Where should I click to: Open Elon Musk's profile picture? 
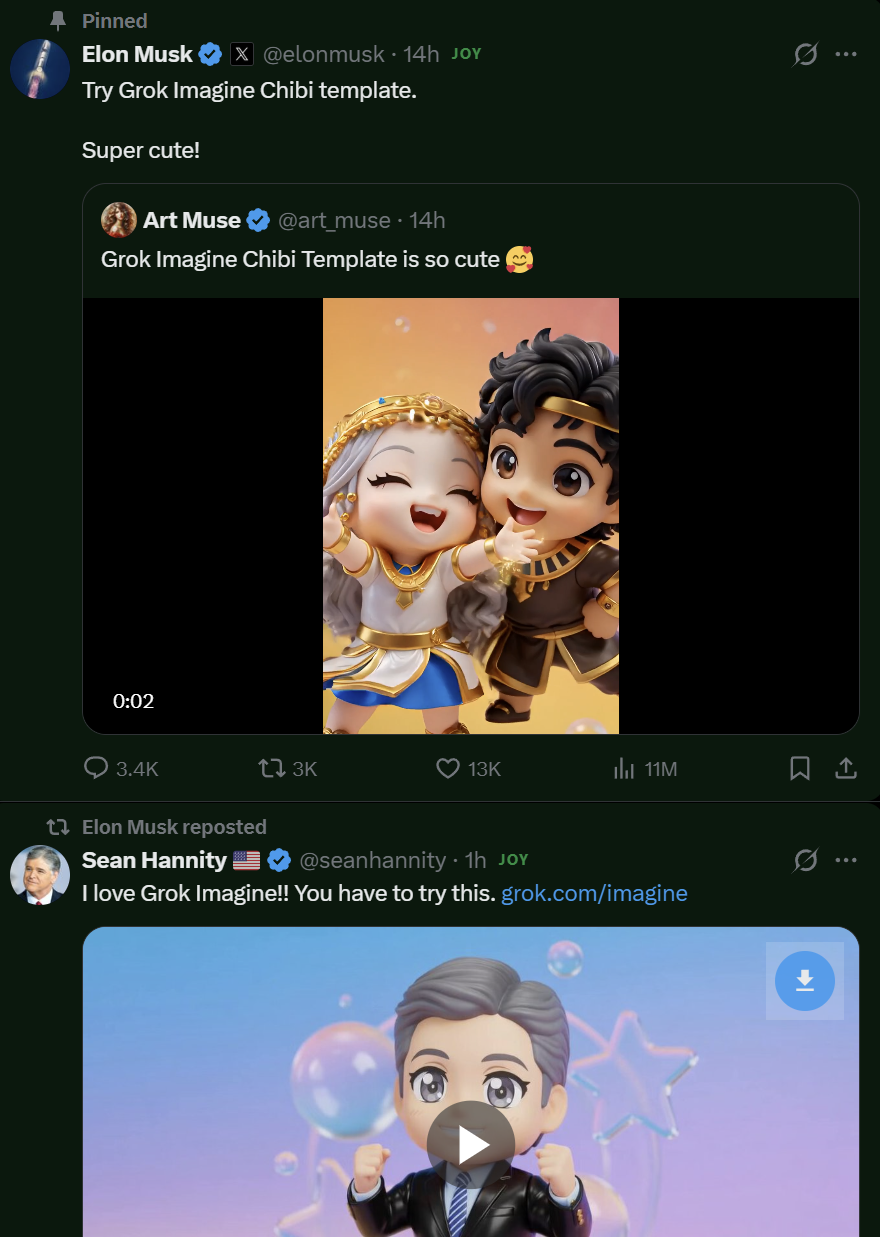40,69
